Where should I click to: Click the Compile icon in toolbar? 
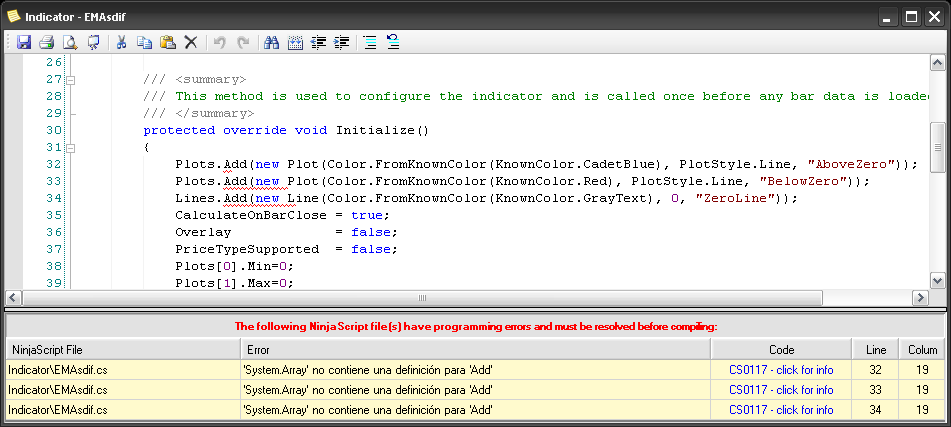point(95,42)
